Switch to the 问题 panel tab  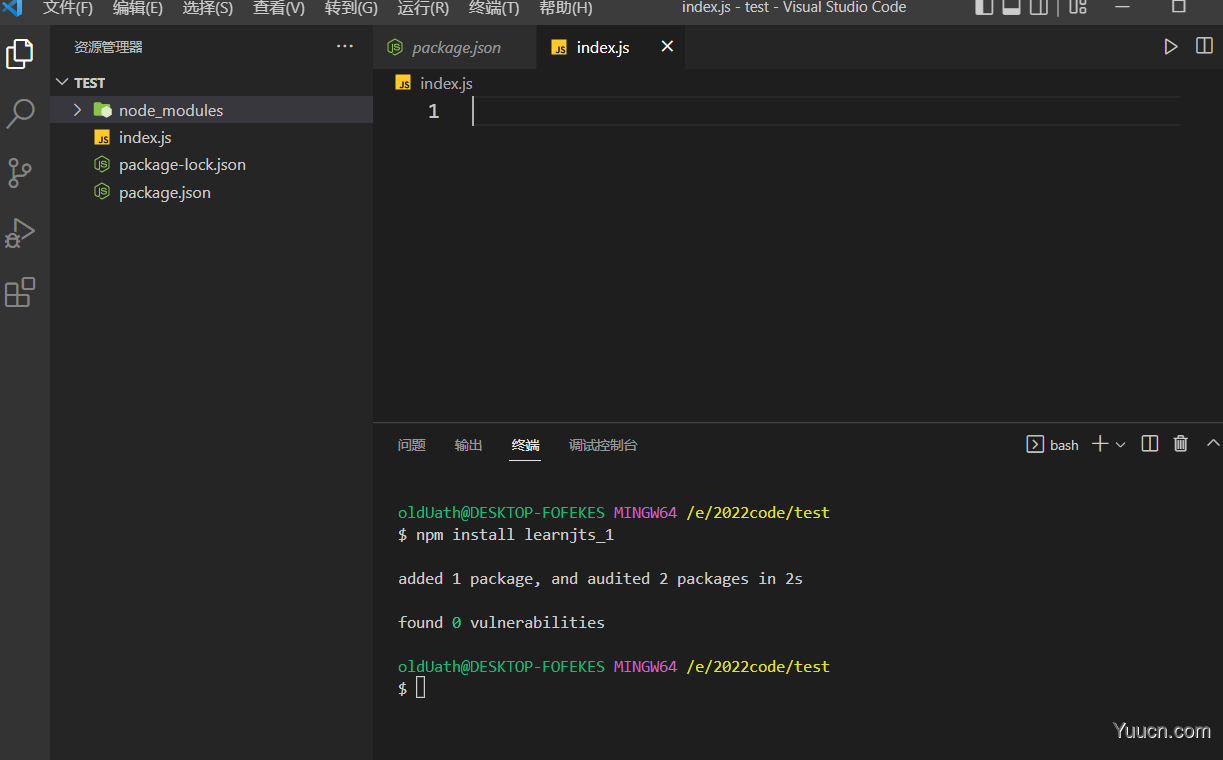coord(412,445)
